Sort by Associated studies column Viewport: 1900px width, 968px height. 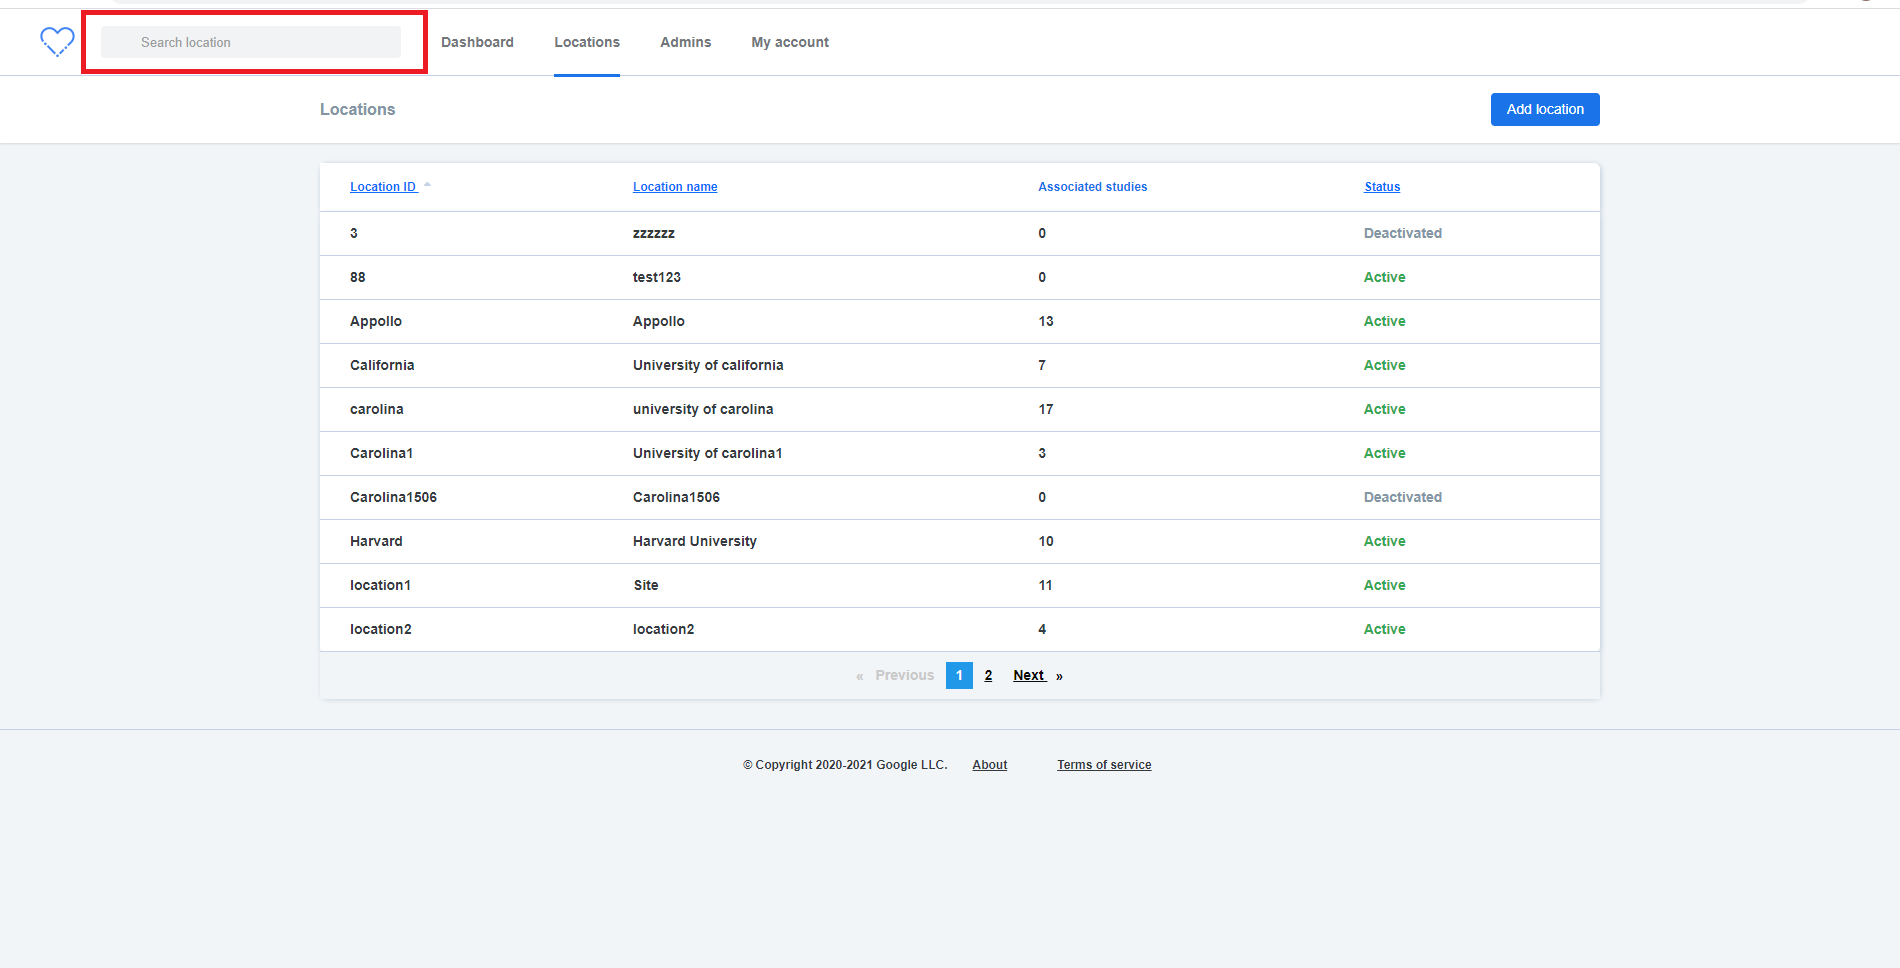pyautogui.click(x=1092, y=186)
